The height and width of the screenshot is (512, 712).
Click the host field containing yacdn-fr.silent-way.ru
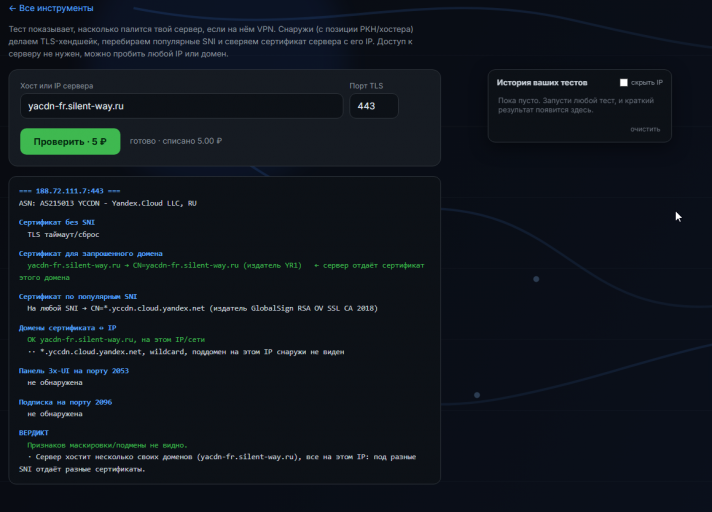pyautogui.click(x=182, y=106)
